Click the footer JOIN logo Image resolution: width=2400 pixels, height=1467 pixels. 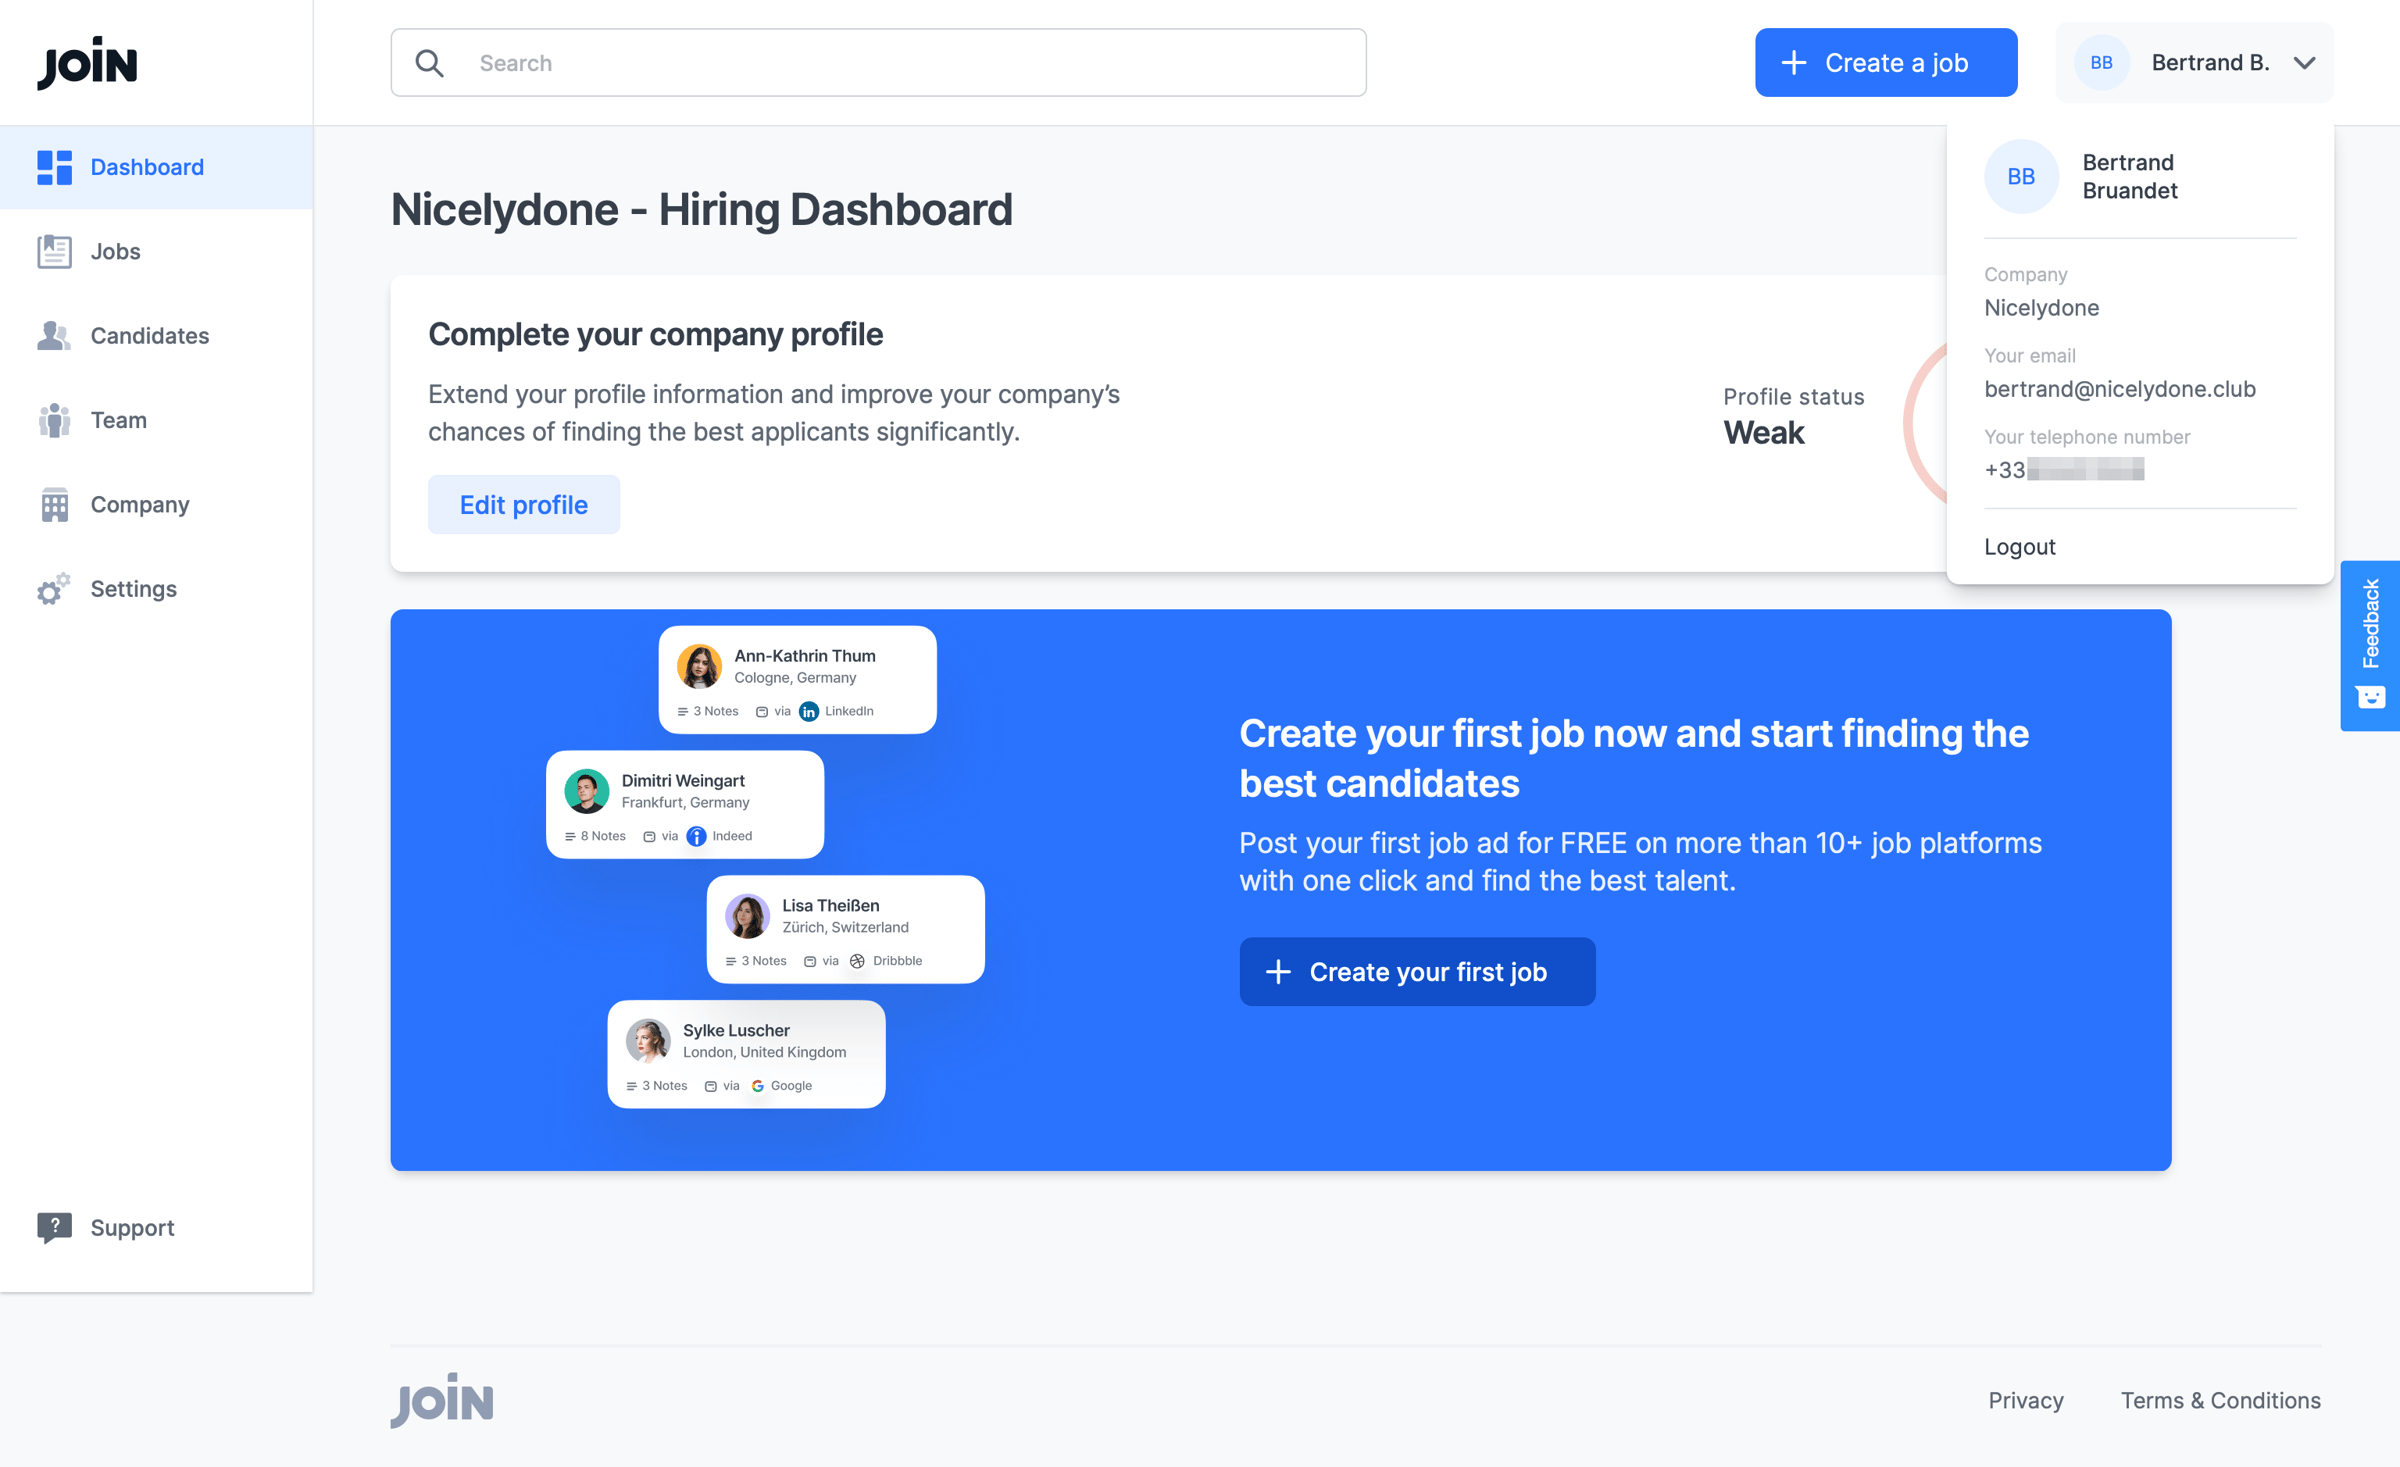click(442, 1399)
